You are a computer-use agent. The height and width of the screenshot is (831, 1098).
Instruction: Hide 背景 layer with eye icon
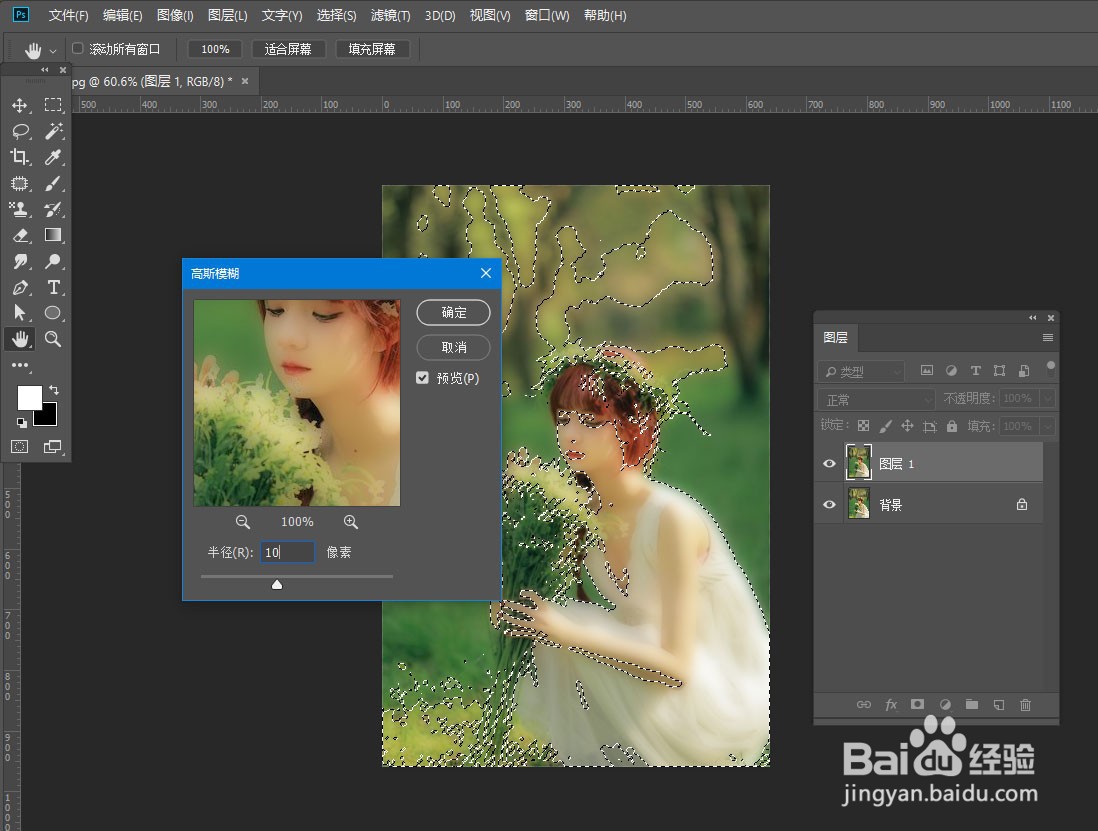click(x=829, y=504)
